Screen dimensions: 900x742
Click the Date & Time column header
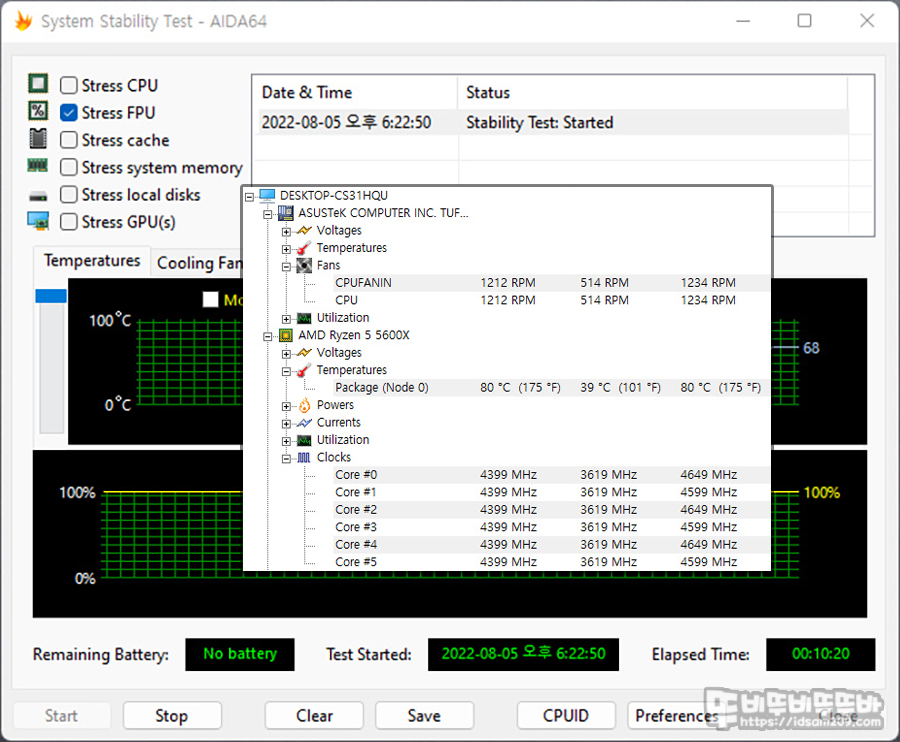coord(355,92)
